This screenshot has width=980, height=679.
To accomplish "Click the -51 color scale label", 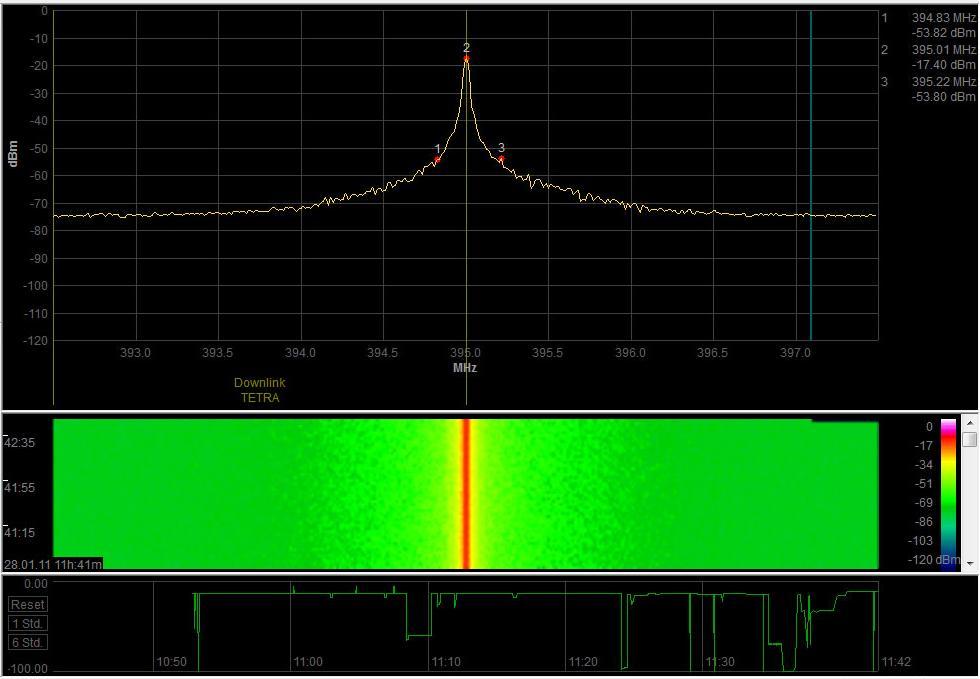I will pos(924,484).
